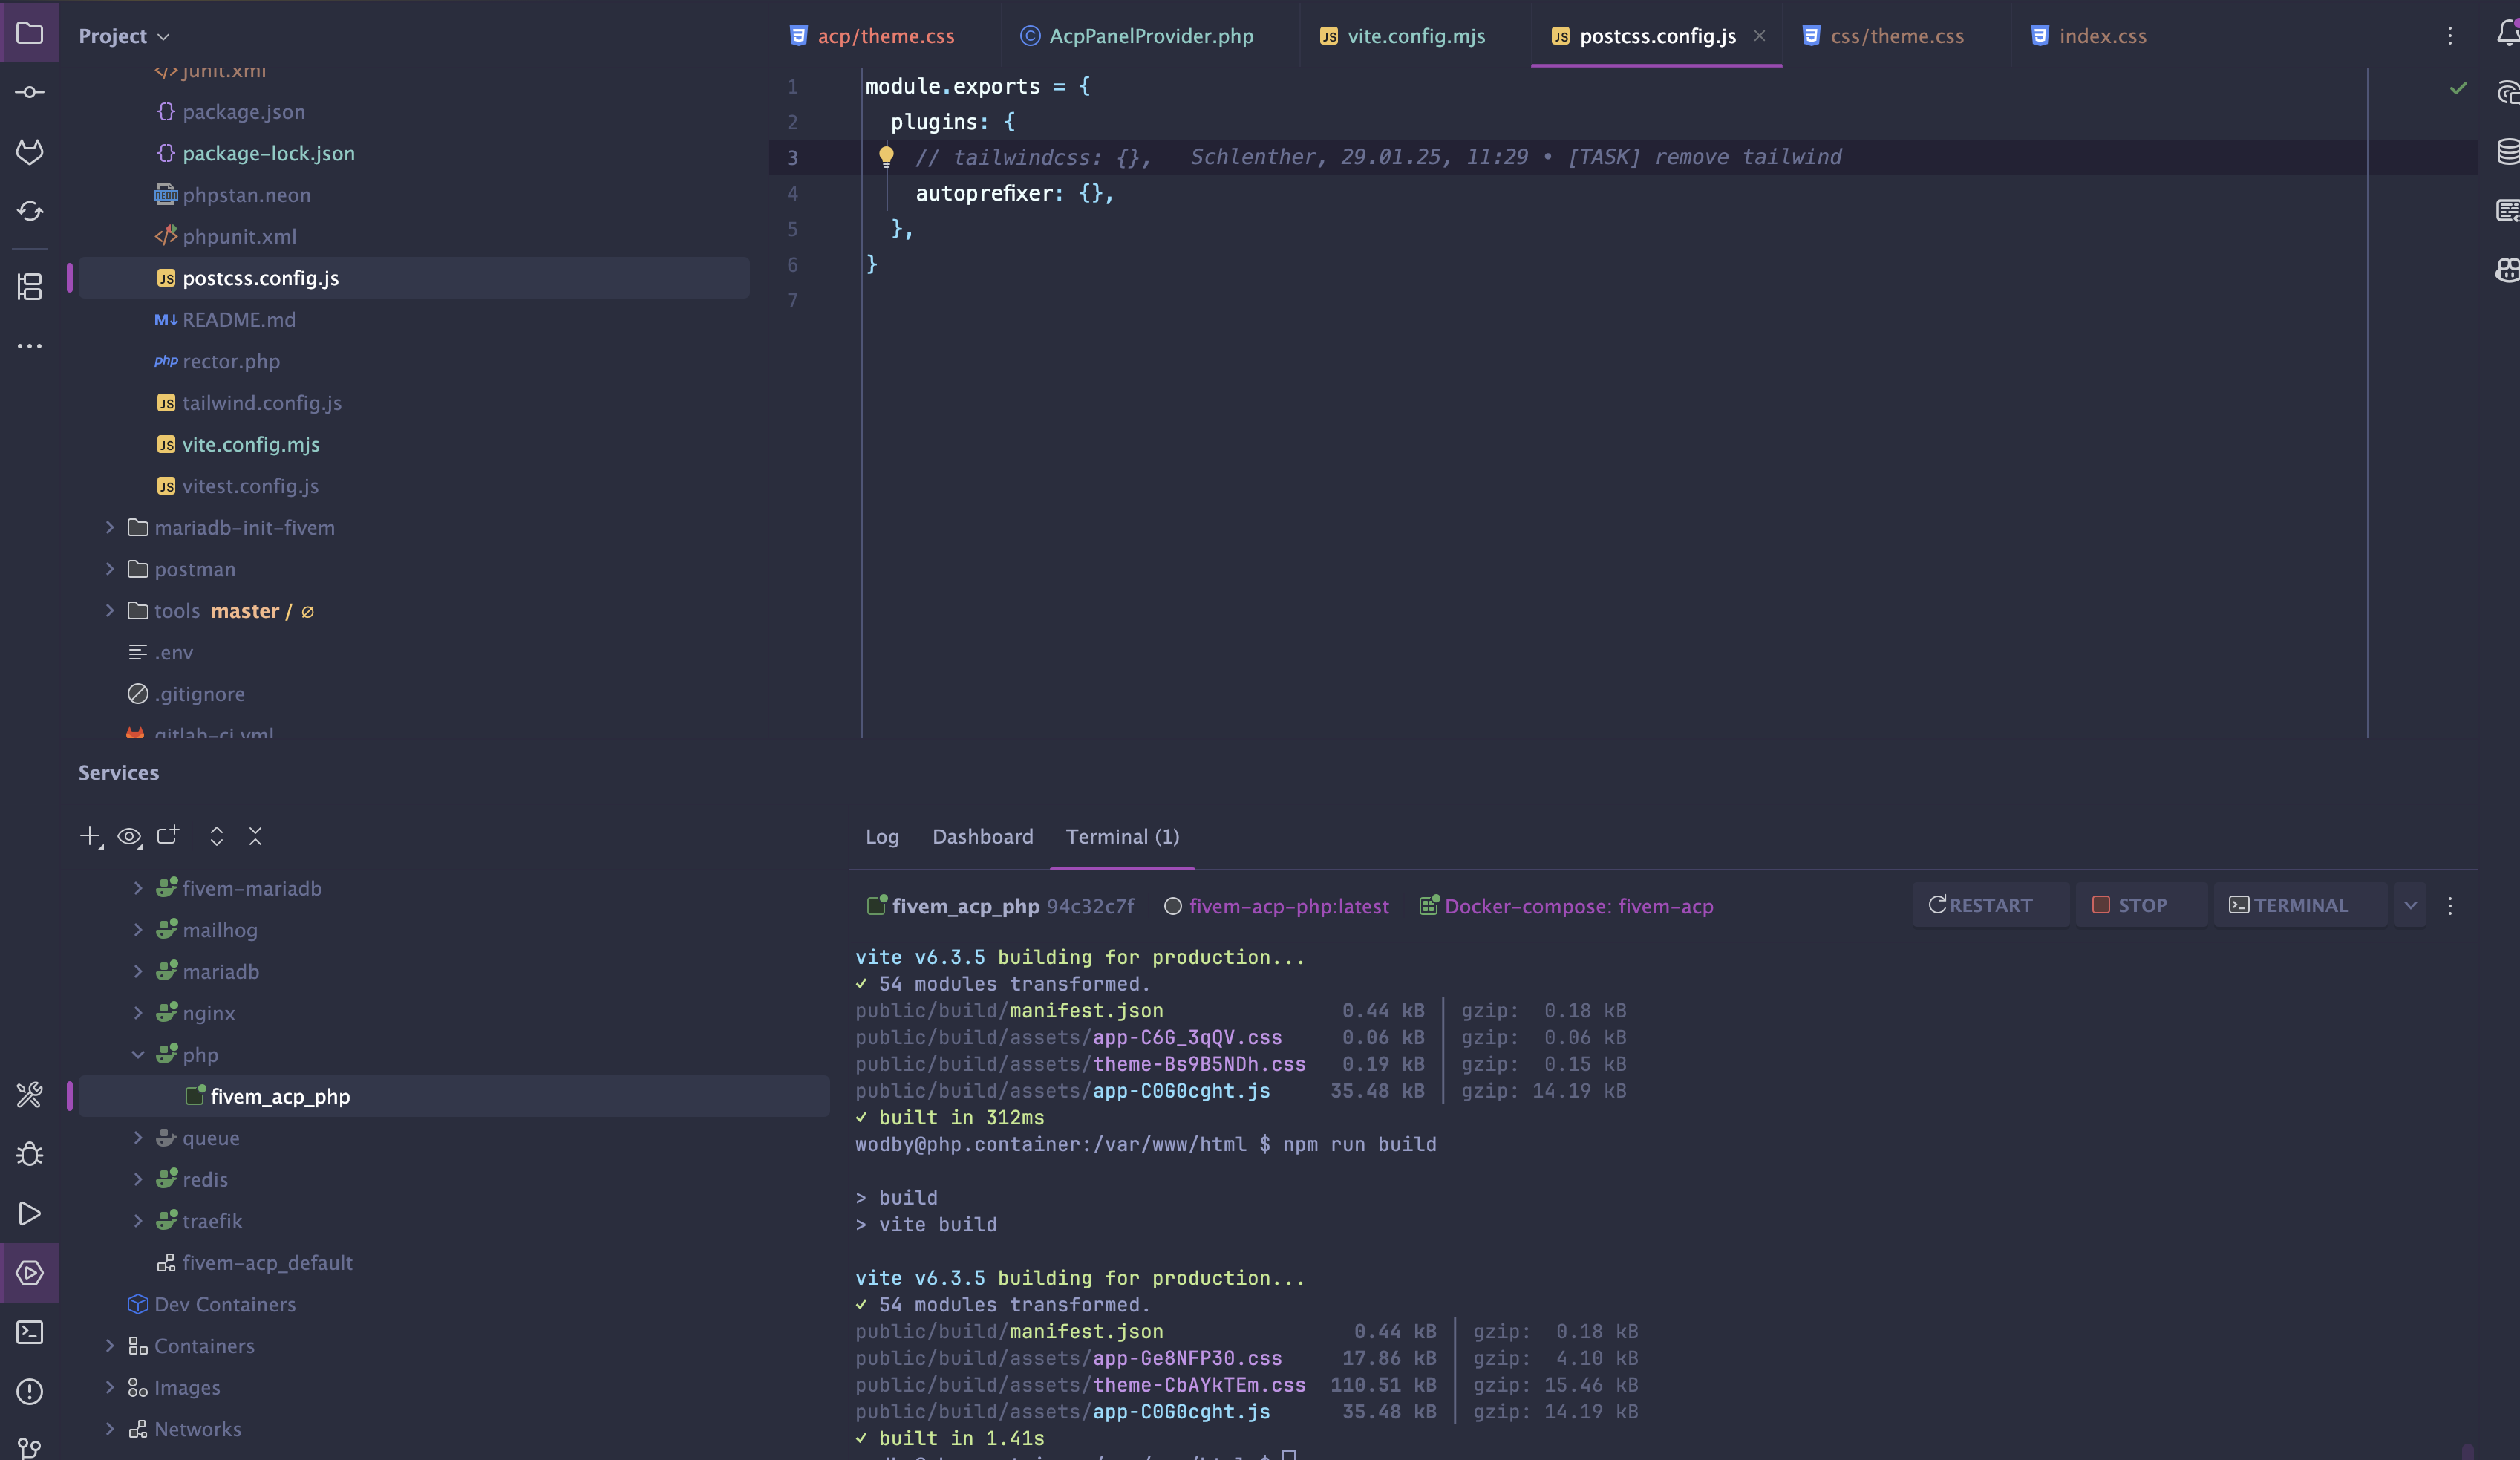
Task: Close the postcss.config.js tab
Action: [x=1759, y=36]
